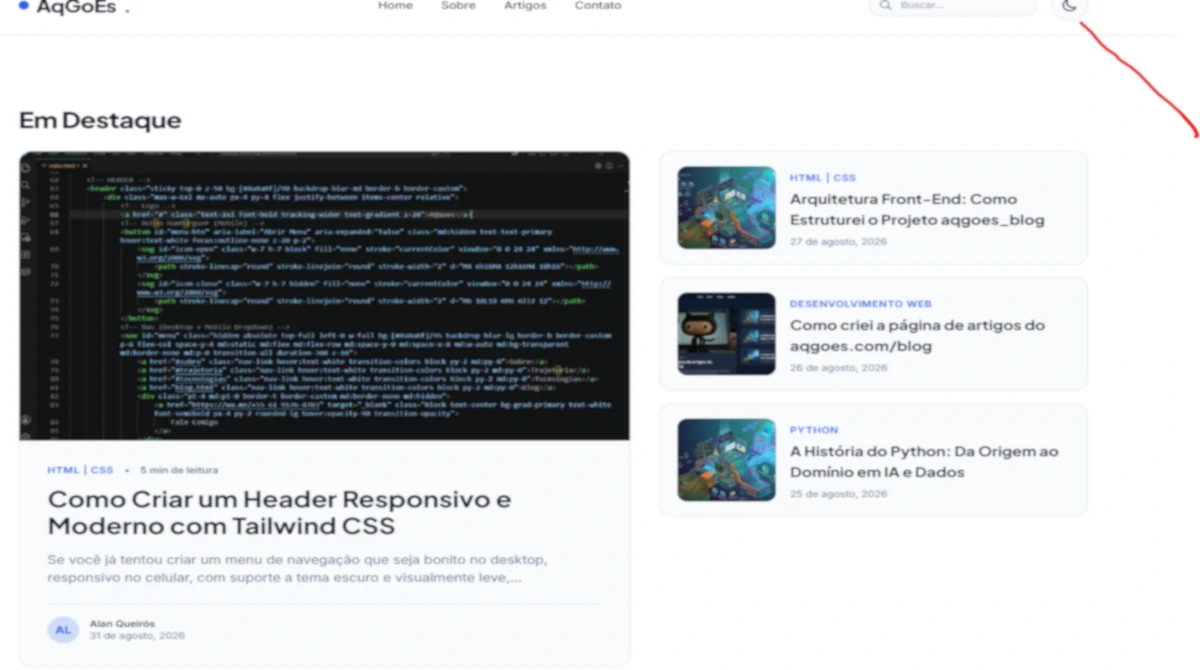Click the DESENVOLVIMENTO WEB category tag

point(861,304)
